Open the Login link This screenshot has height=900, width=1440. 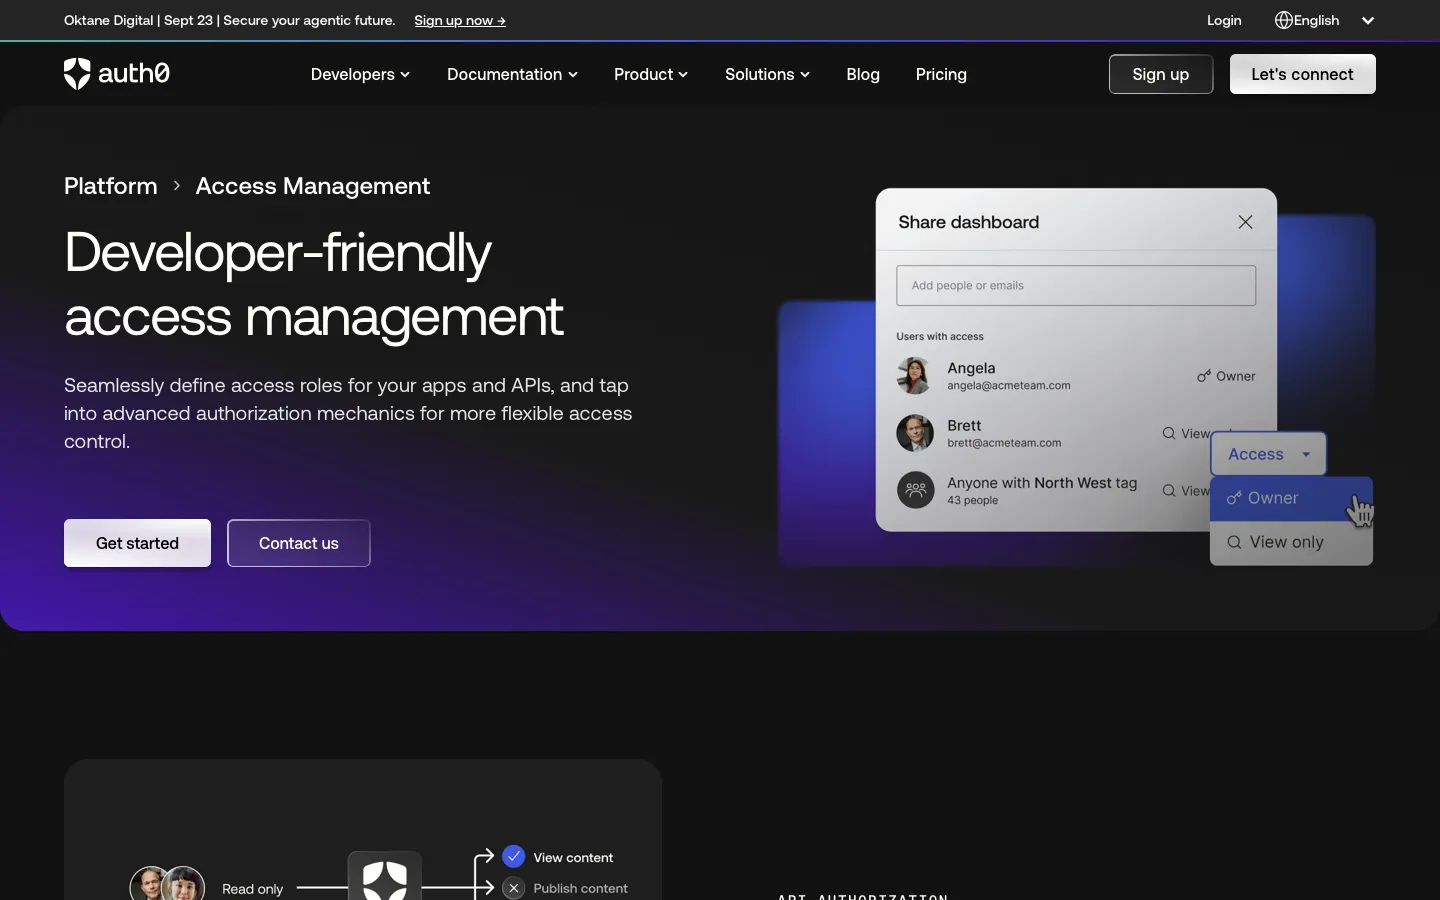[x=1224, y=20]
